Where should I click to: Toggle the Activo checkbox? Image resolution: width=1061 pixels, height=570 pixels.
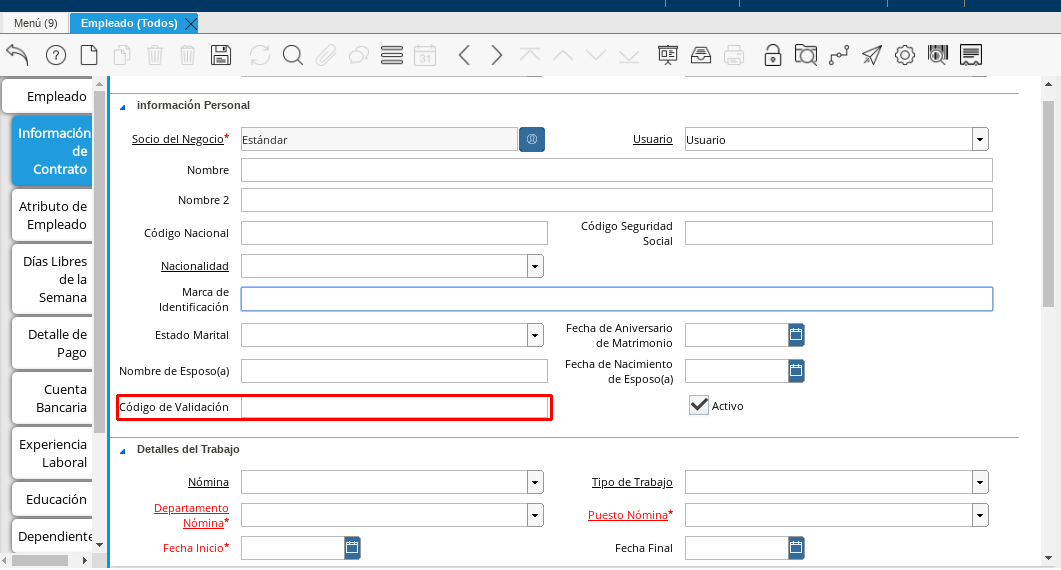[x=699, y=405]
